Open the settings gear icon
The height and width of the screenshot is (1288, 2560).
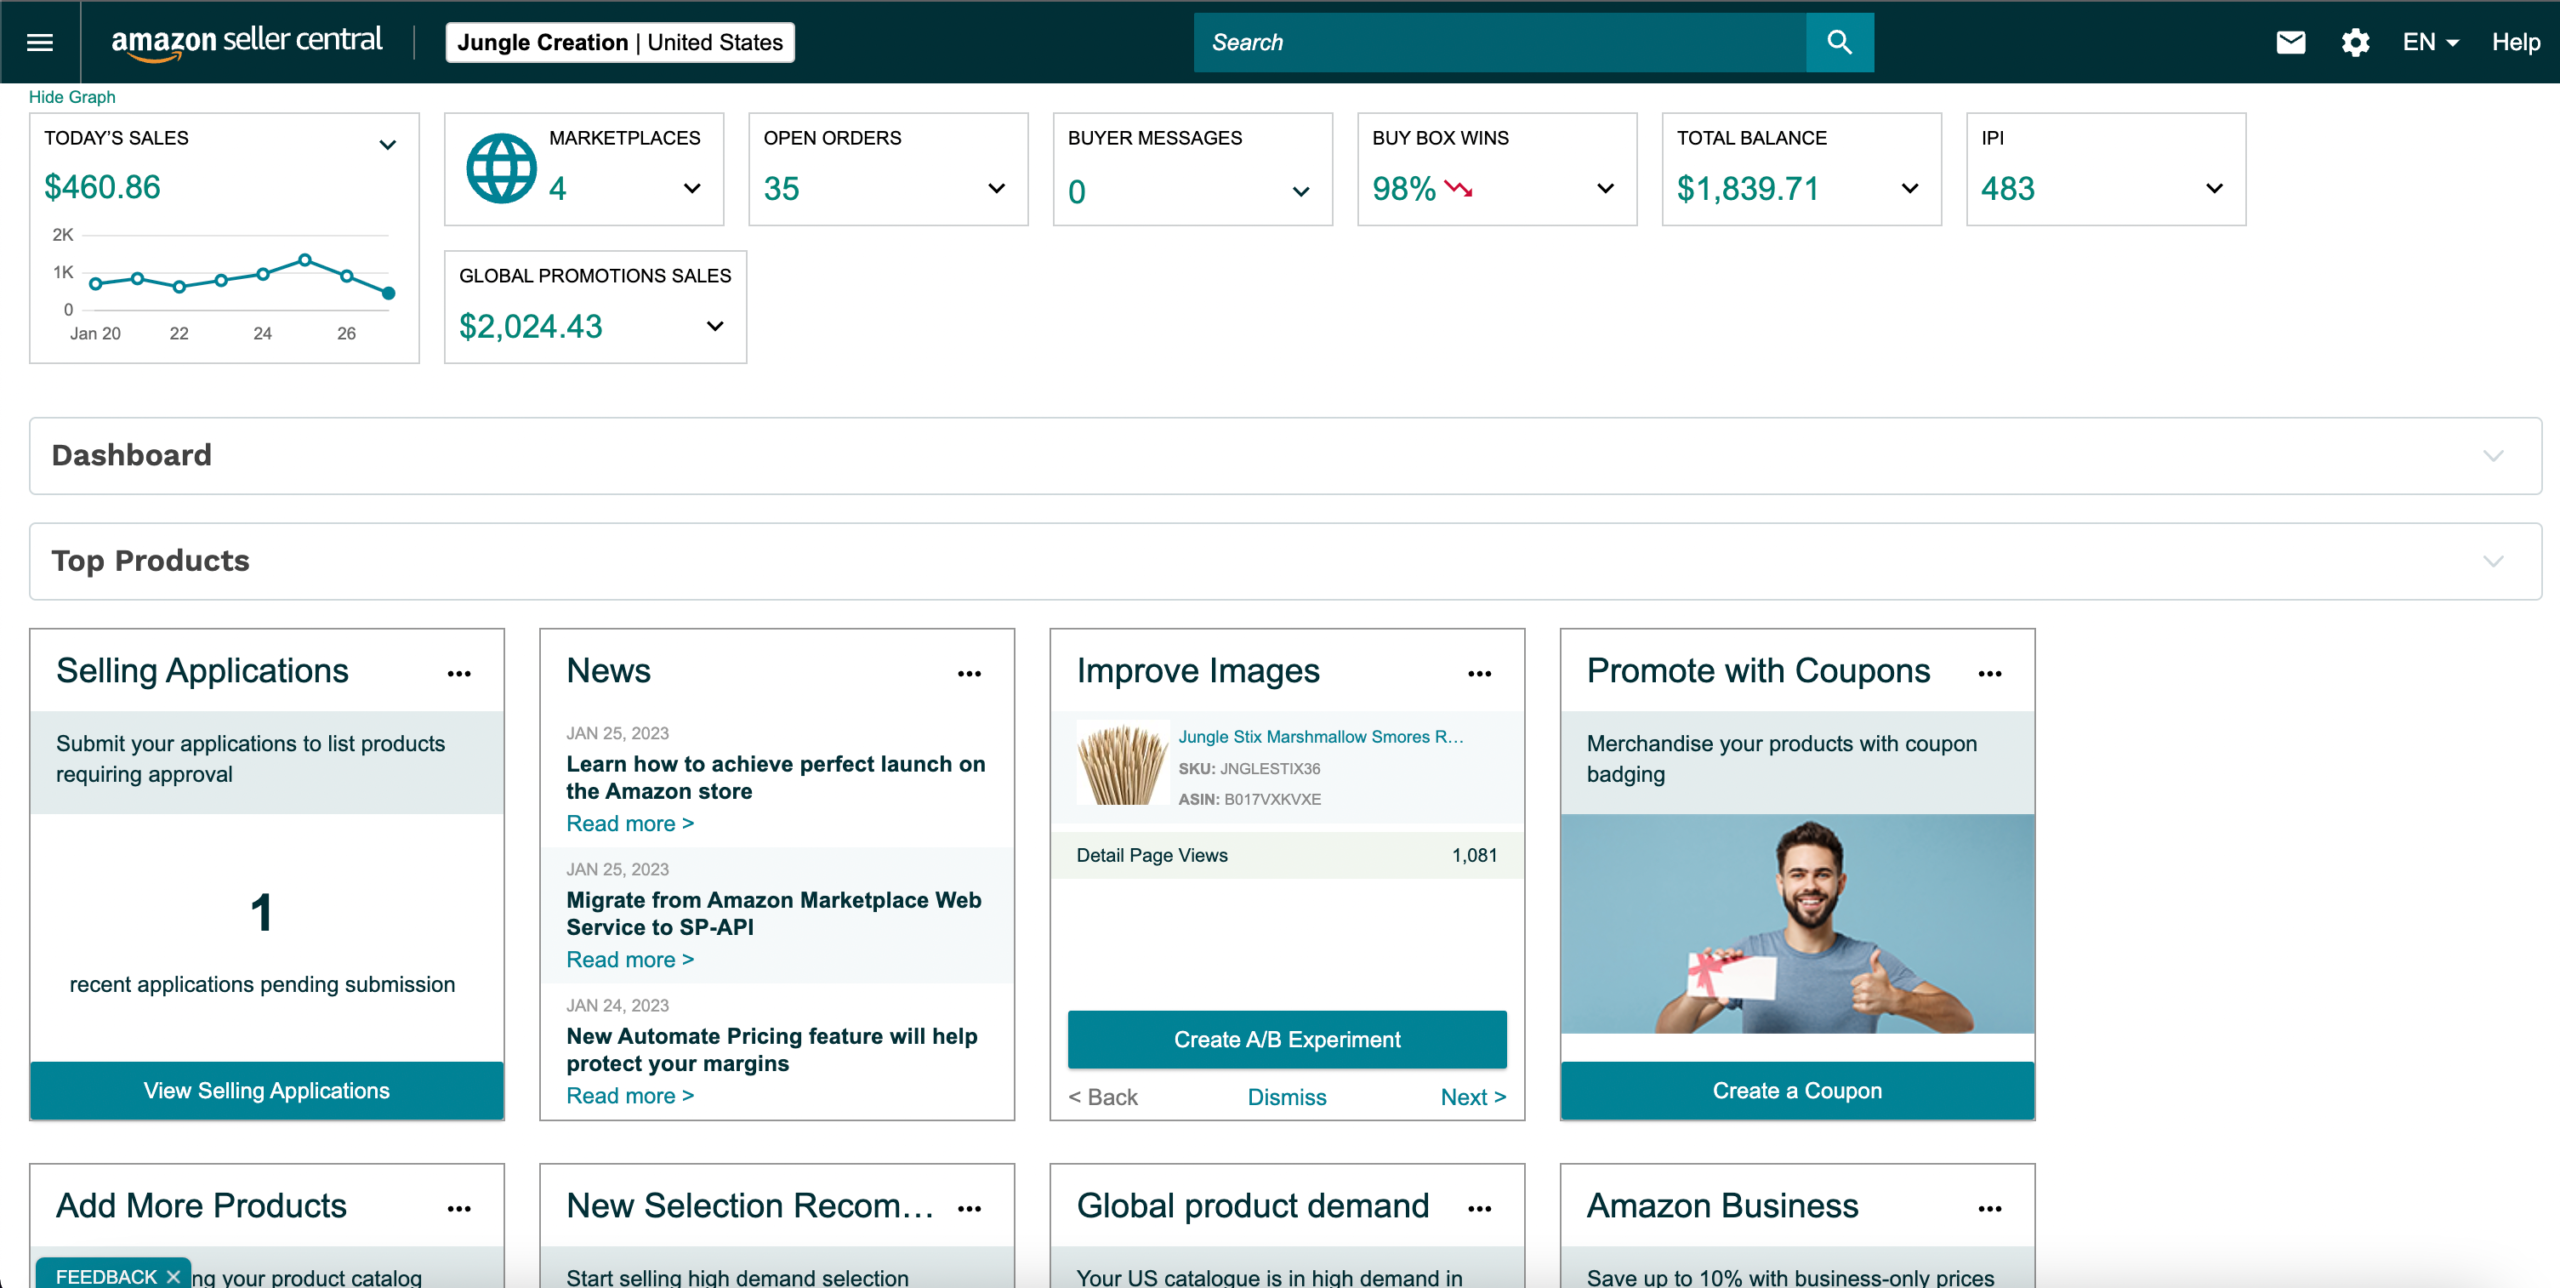[2355, 42]
